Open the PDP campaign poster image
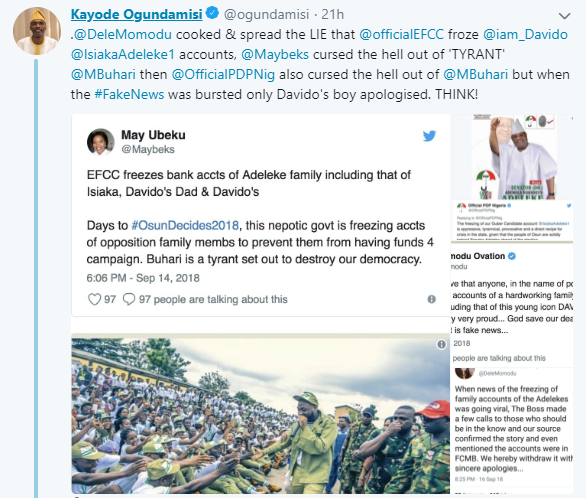This screenshot has width=586, height=498. [x=513, y=157]
